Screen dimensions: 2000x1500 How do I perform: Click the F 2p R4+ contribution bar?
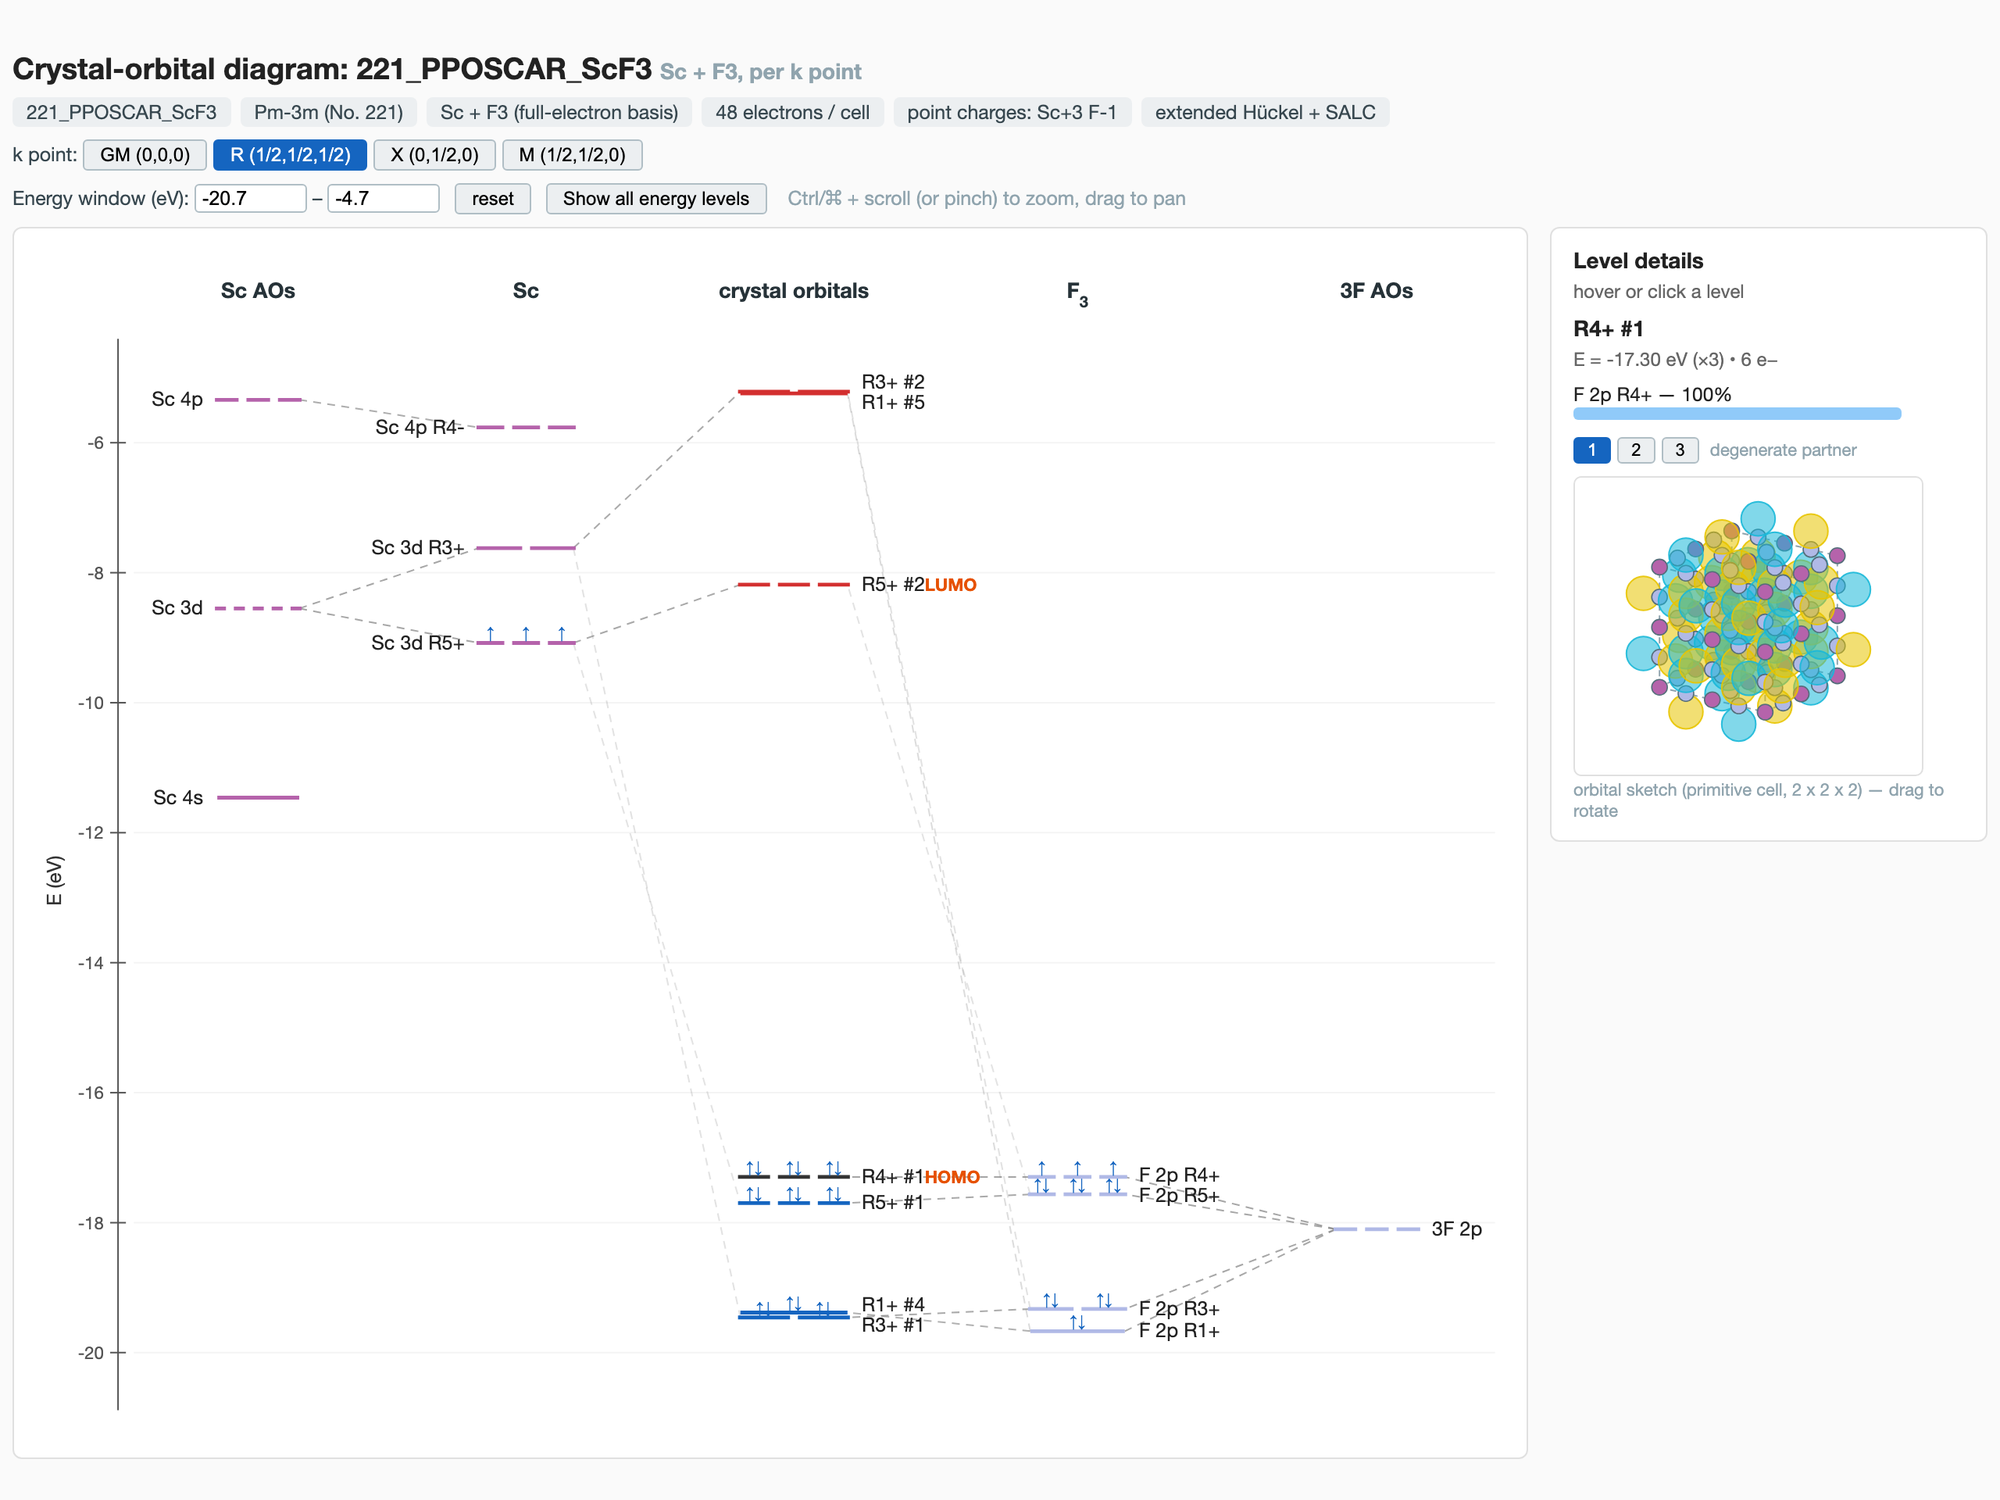point(1737,413)
